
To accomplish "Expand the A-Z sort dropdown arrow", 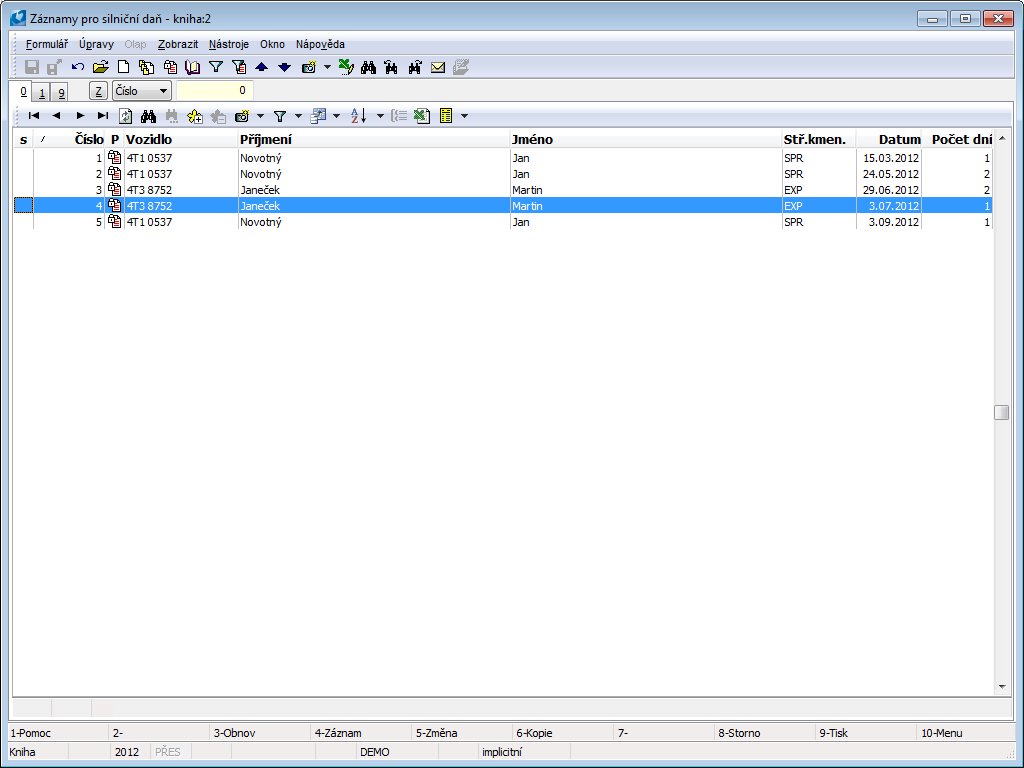I will coord(380,116).
